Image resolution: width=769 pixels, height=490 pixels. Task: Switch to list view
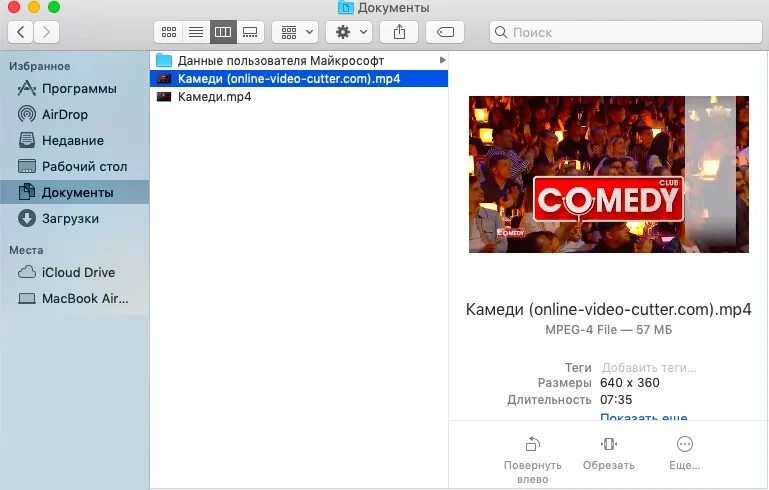[x=196, y=32]
